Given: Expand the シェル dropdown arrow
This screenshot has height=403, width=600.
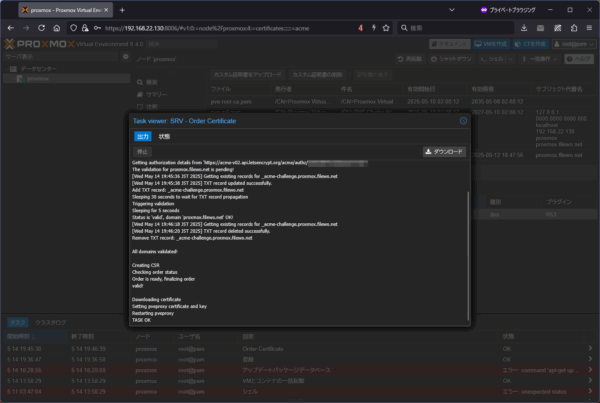Looking at the screenshot, I should (510, 59).
